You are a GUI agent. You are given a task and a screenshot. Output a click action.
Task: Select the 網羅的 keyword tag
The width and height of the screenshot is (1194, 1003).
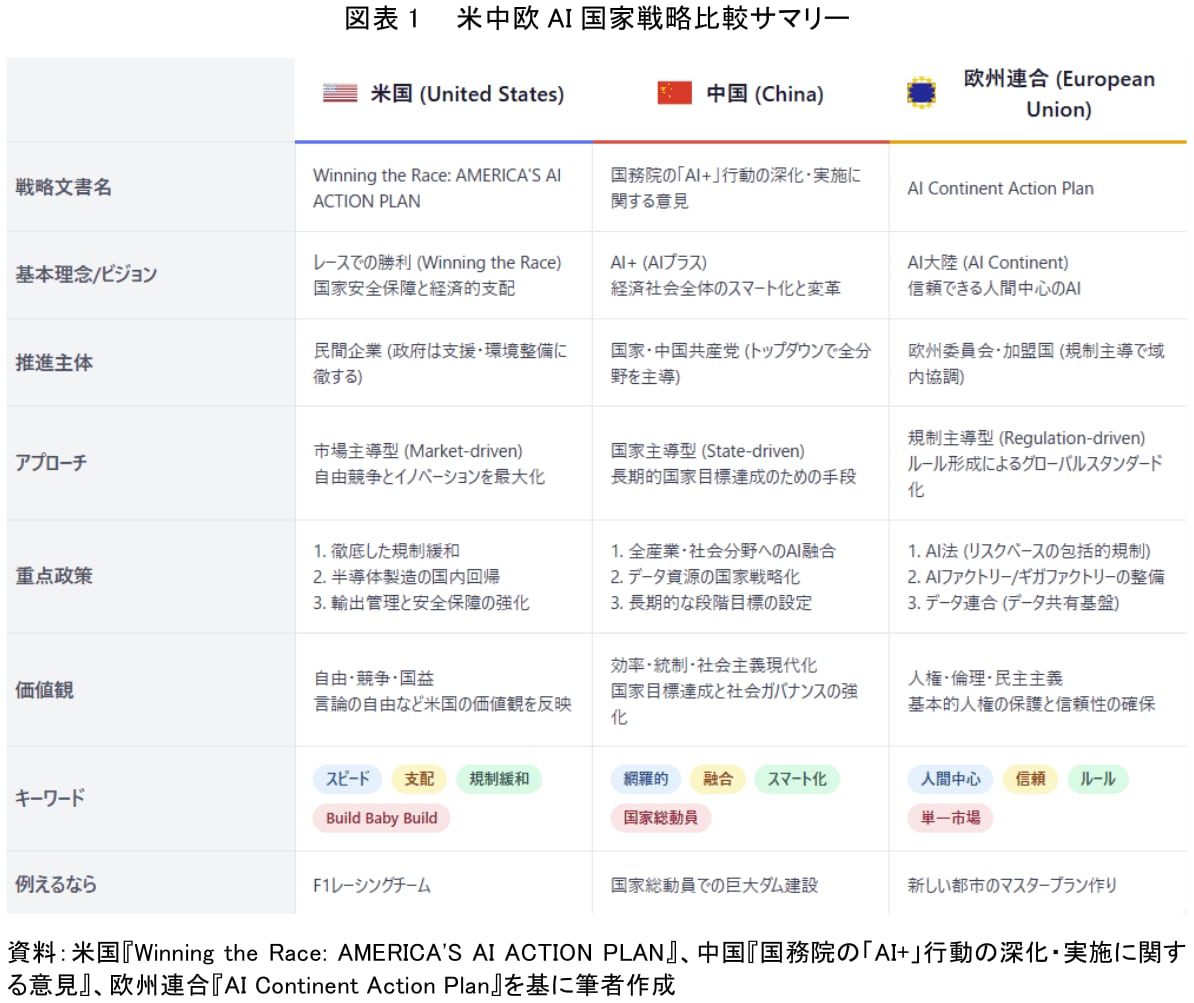coord(645,779)
